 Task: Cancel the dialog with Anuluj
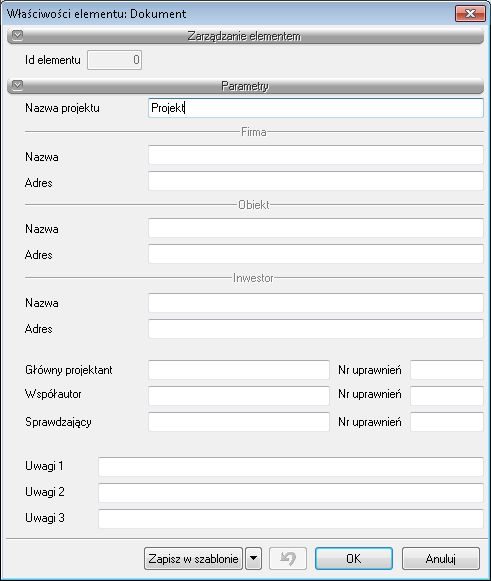(441, 558)
